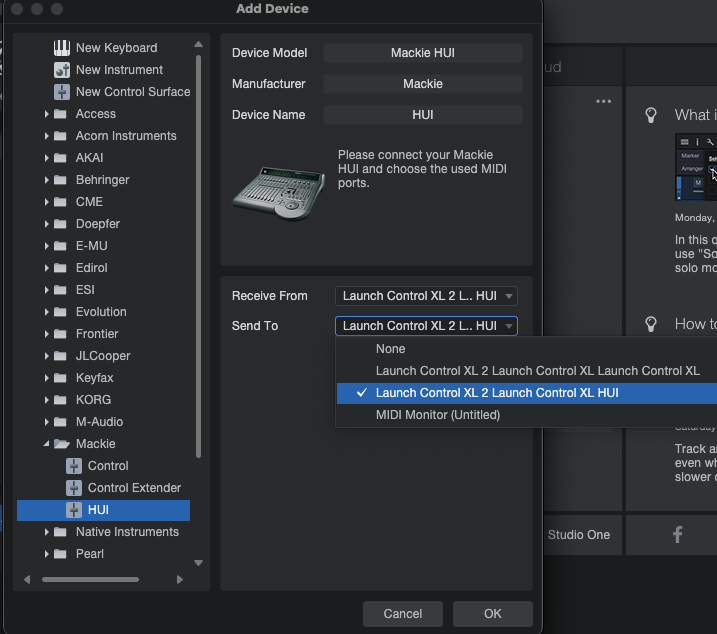Click the New Keyboard piano icon

pyautogui.click(x=62, y=48)
